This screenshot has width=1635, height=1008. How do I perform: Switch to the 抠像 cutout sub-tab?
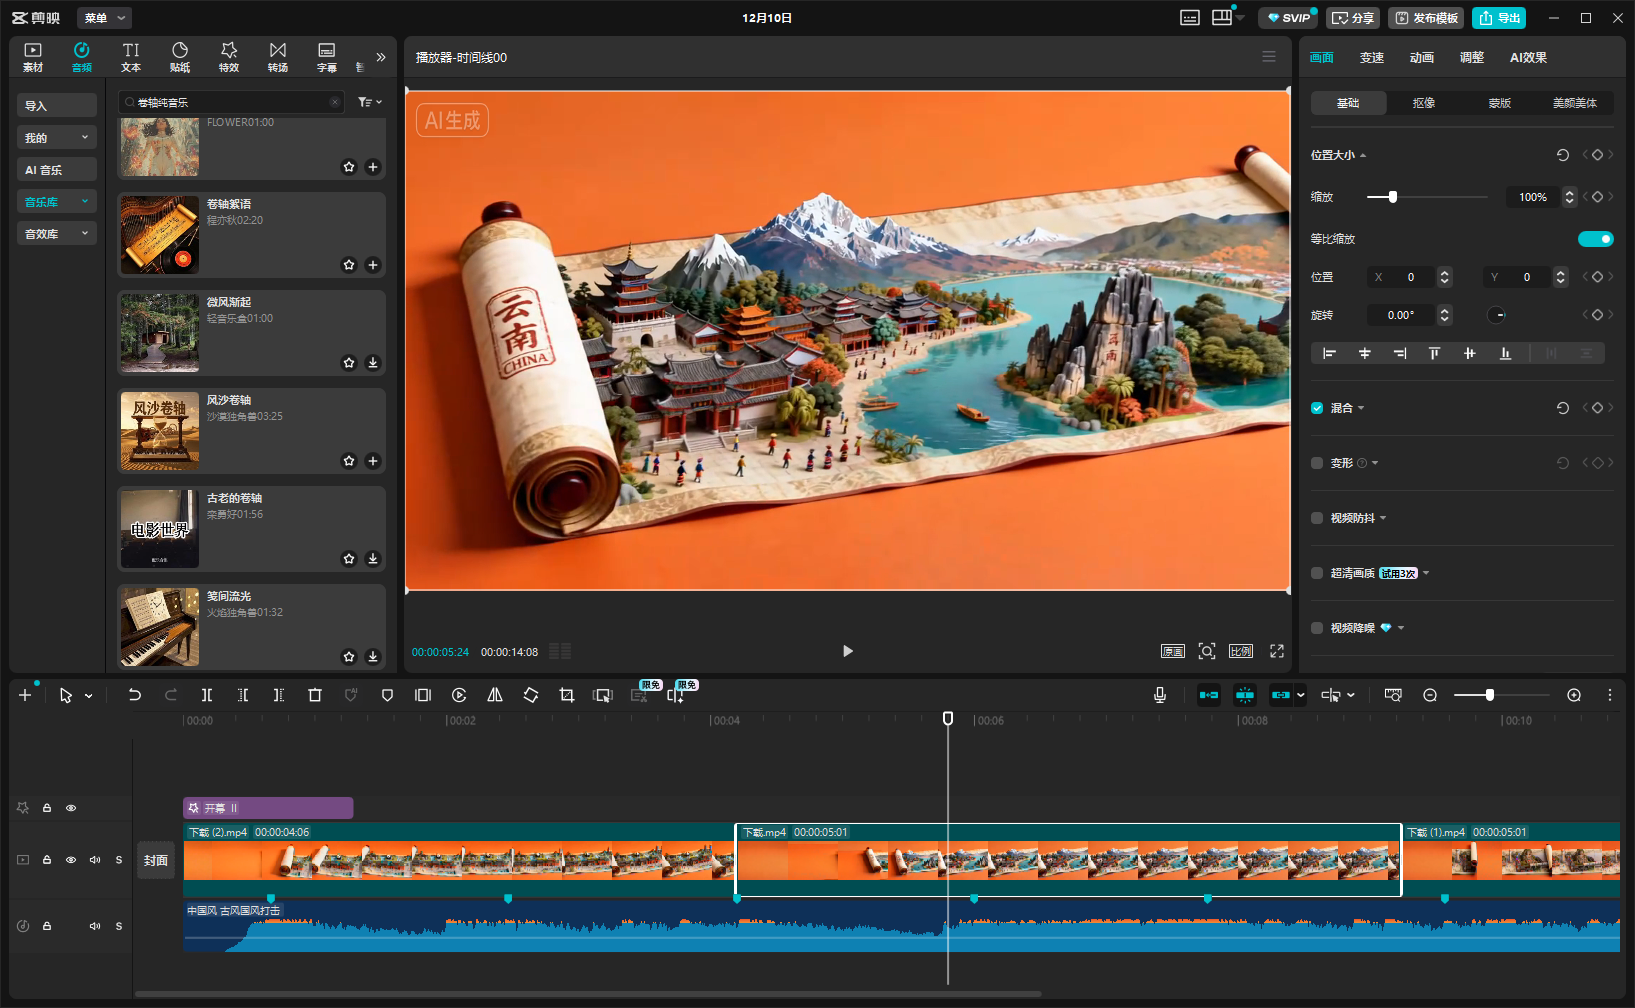tap(1424, 103)
